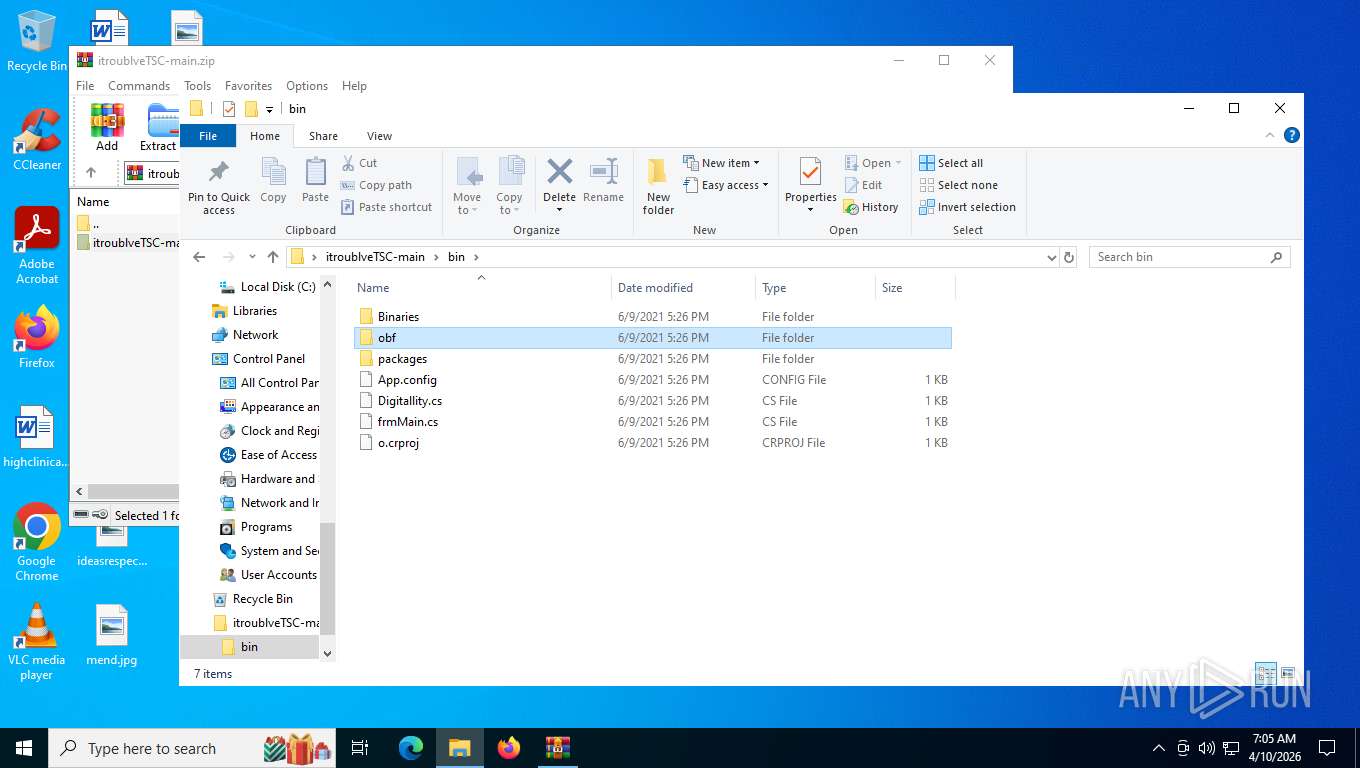Open Properties of selected item

810,186
